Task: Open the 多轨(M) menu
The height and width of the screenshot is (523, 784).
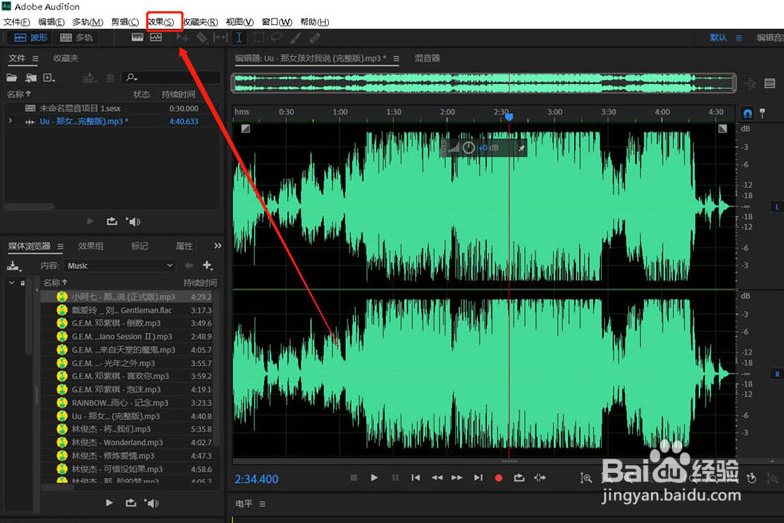Action: pyautogui.click(x=88, y=22)
